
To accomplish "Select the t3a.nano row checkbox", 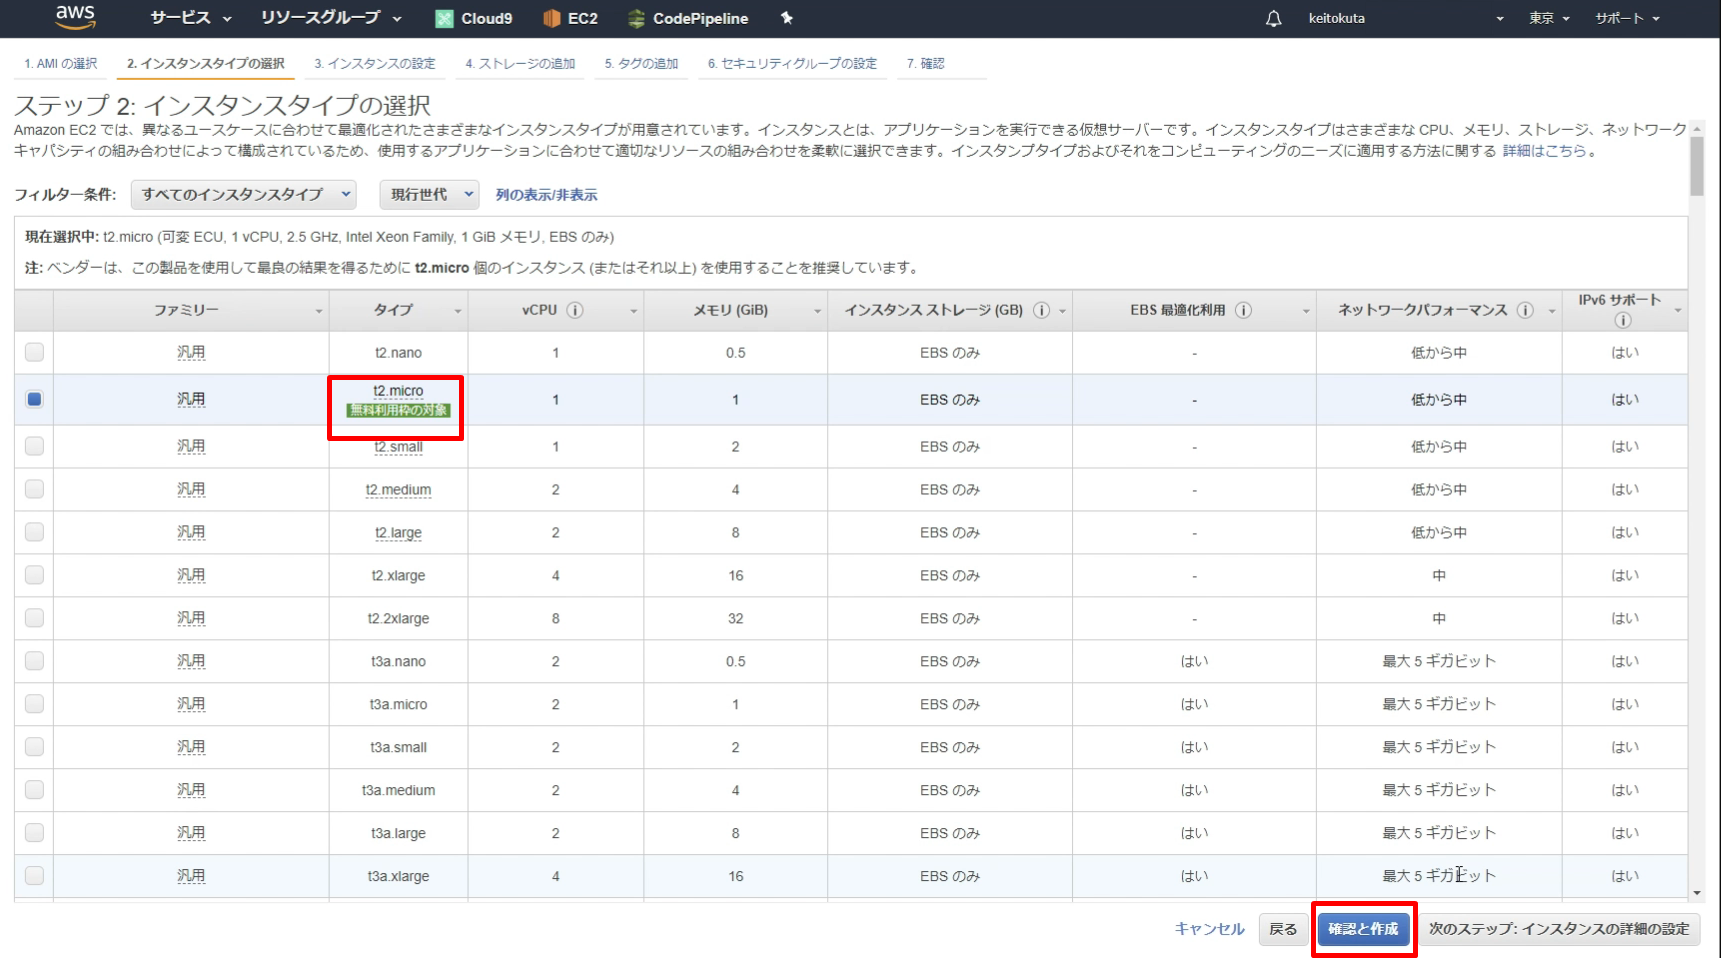I will coord(34,661).
